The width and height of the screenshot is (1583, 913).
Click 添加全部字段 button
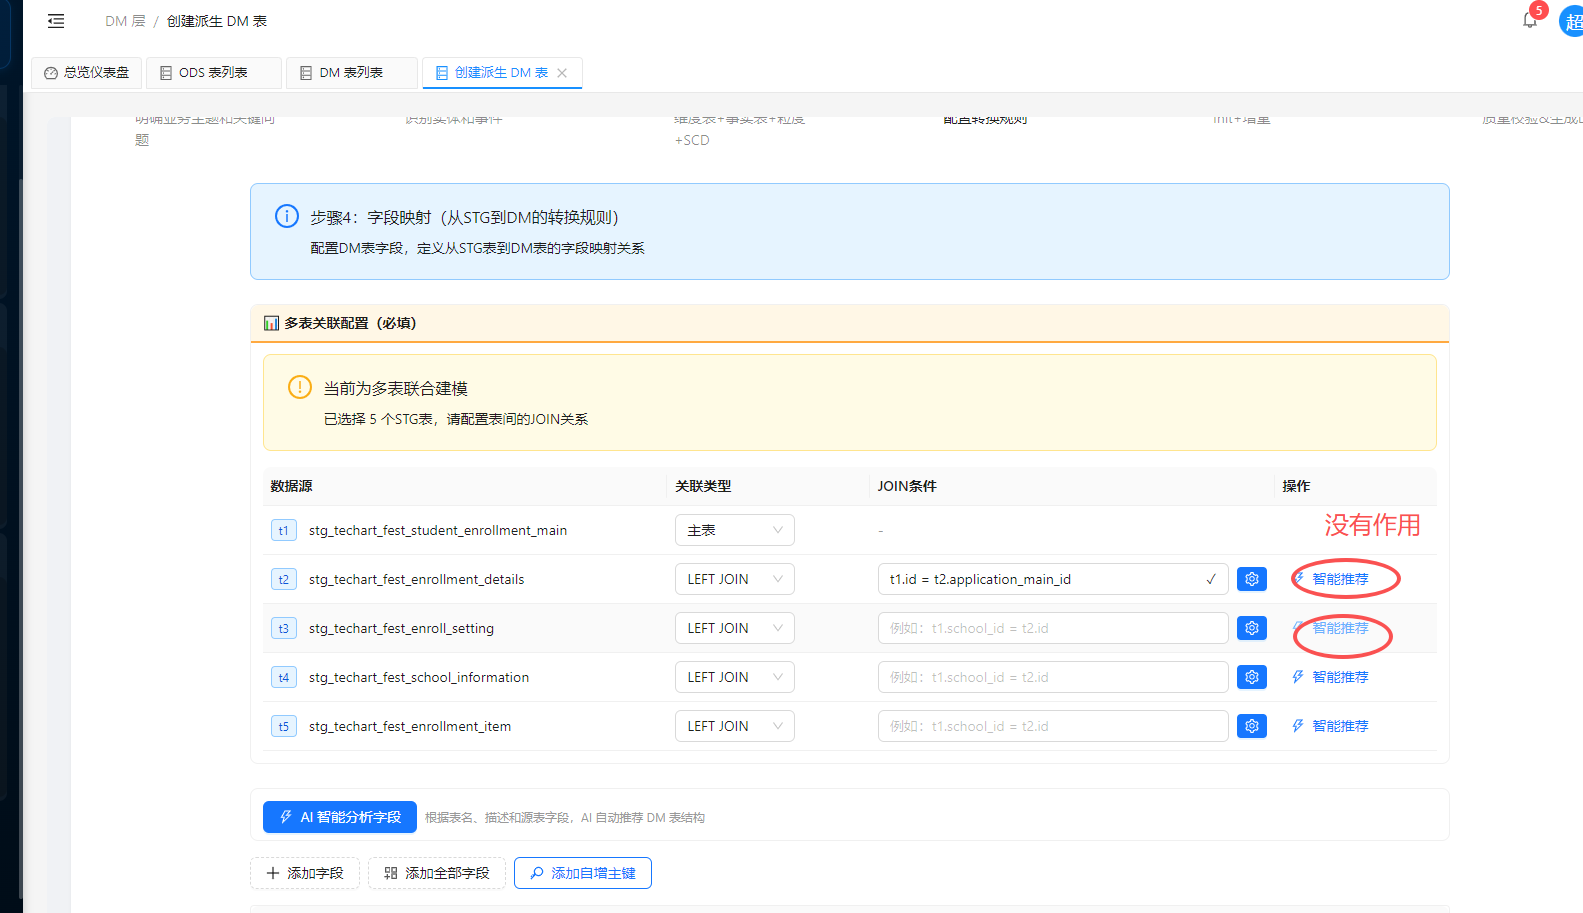click(x=437, y=873)
